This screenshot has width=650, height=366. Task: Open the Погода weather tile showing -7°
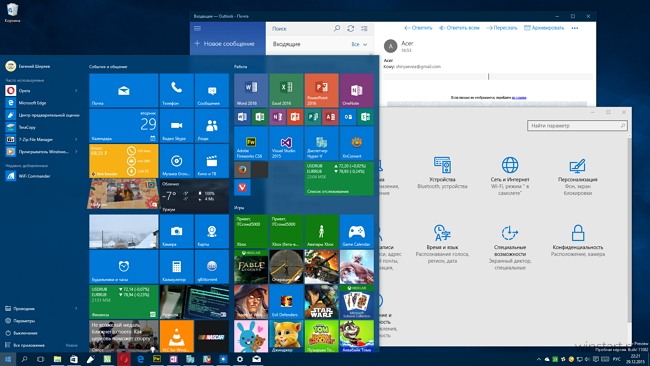[194, 196]
